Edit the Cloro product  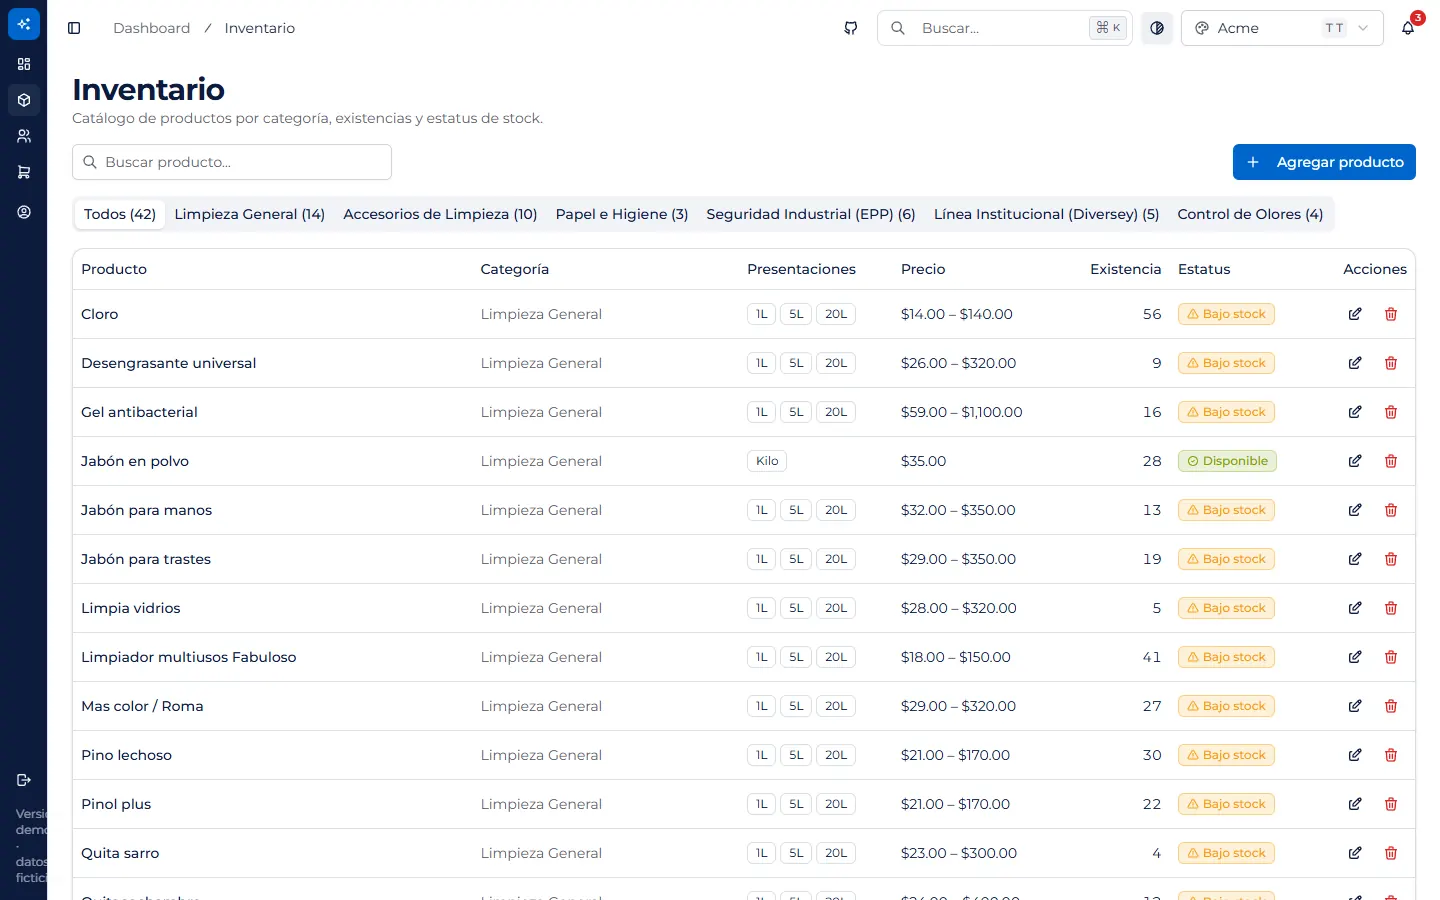[x=1355, y=314]
